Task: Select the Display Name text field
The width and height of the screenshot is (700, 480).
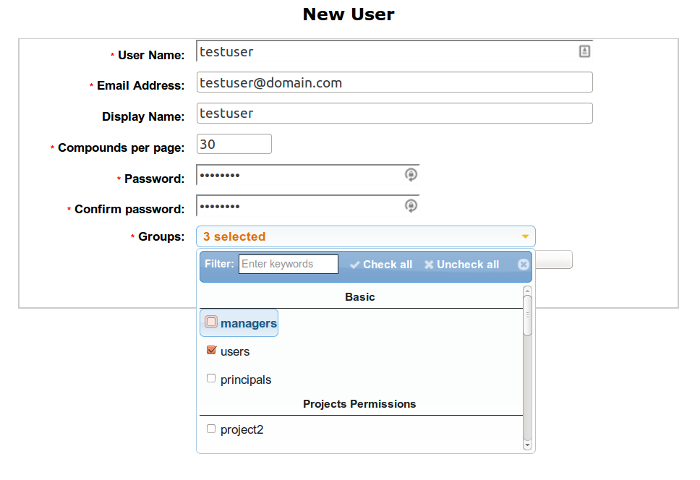Action: 395,113
